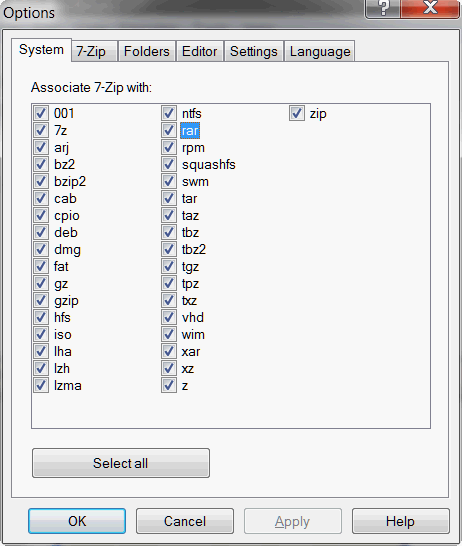462x546 pixels.
Task: Uncheck the ntfs checkbox
Action: point(169,113)
